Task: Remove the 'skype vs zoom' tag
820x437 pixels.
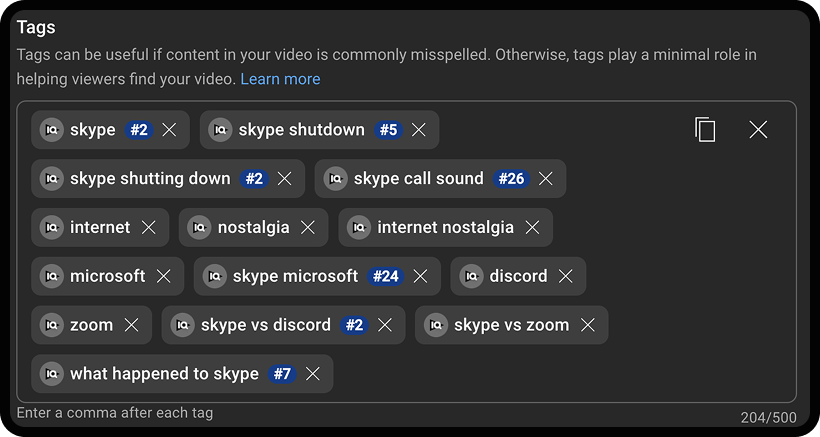Action: pos(588,325)
